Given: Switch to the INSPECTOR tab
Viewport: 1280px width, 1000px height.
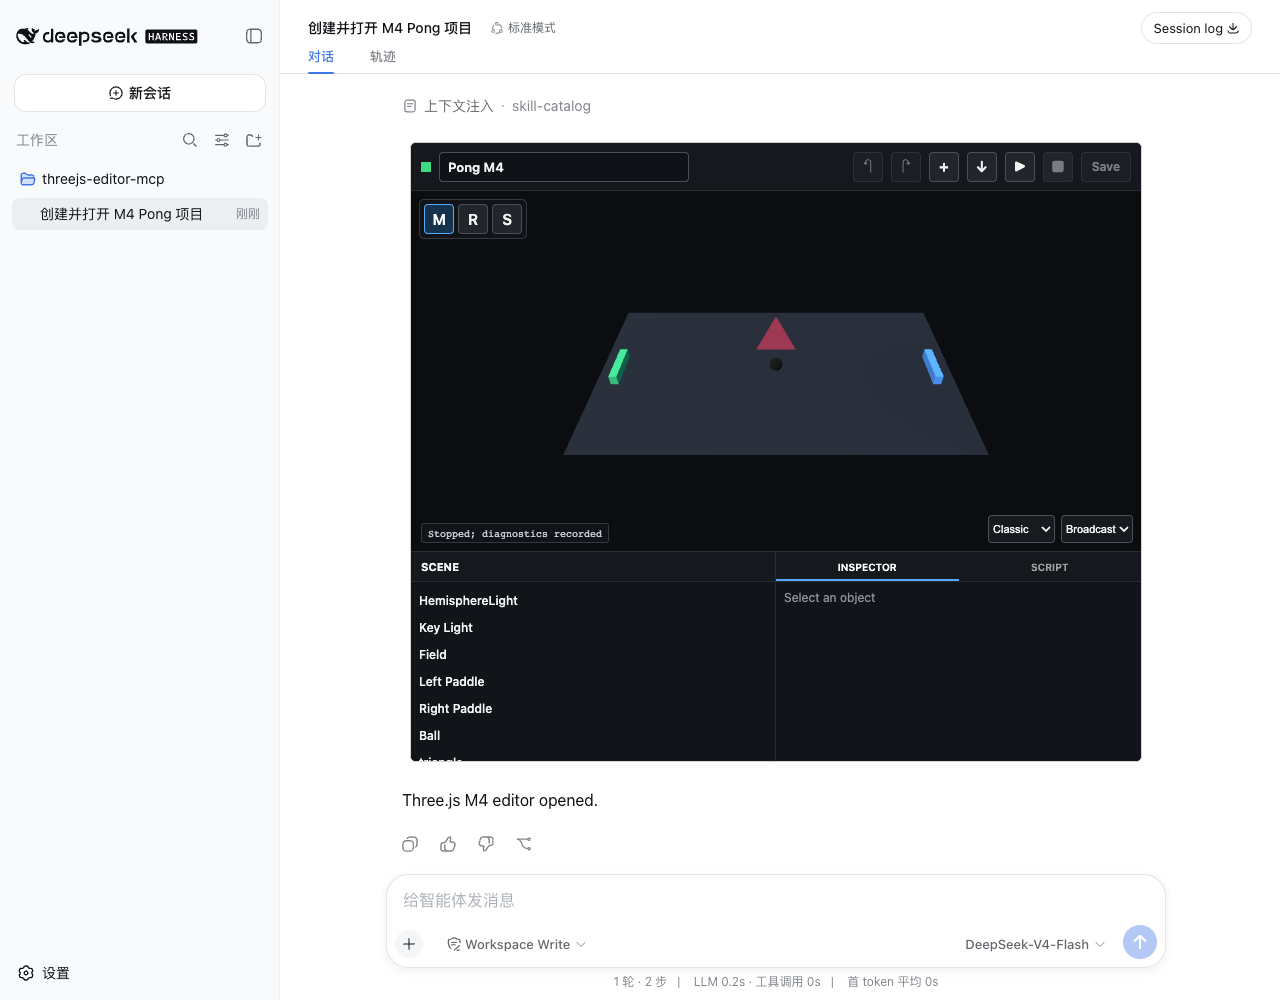Looking at the screenshot, I should 867,567.
